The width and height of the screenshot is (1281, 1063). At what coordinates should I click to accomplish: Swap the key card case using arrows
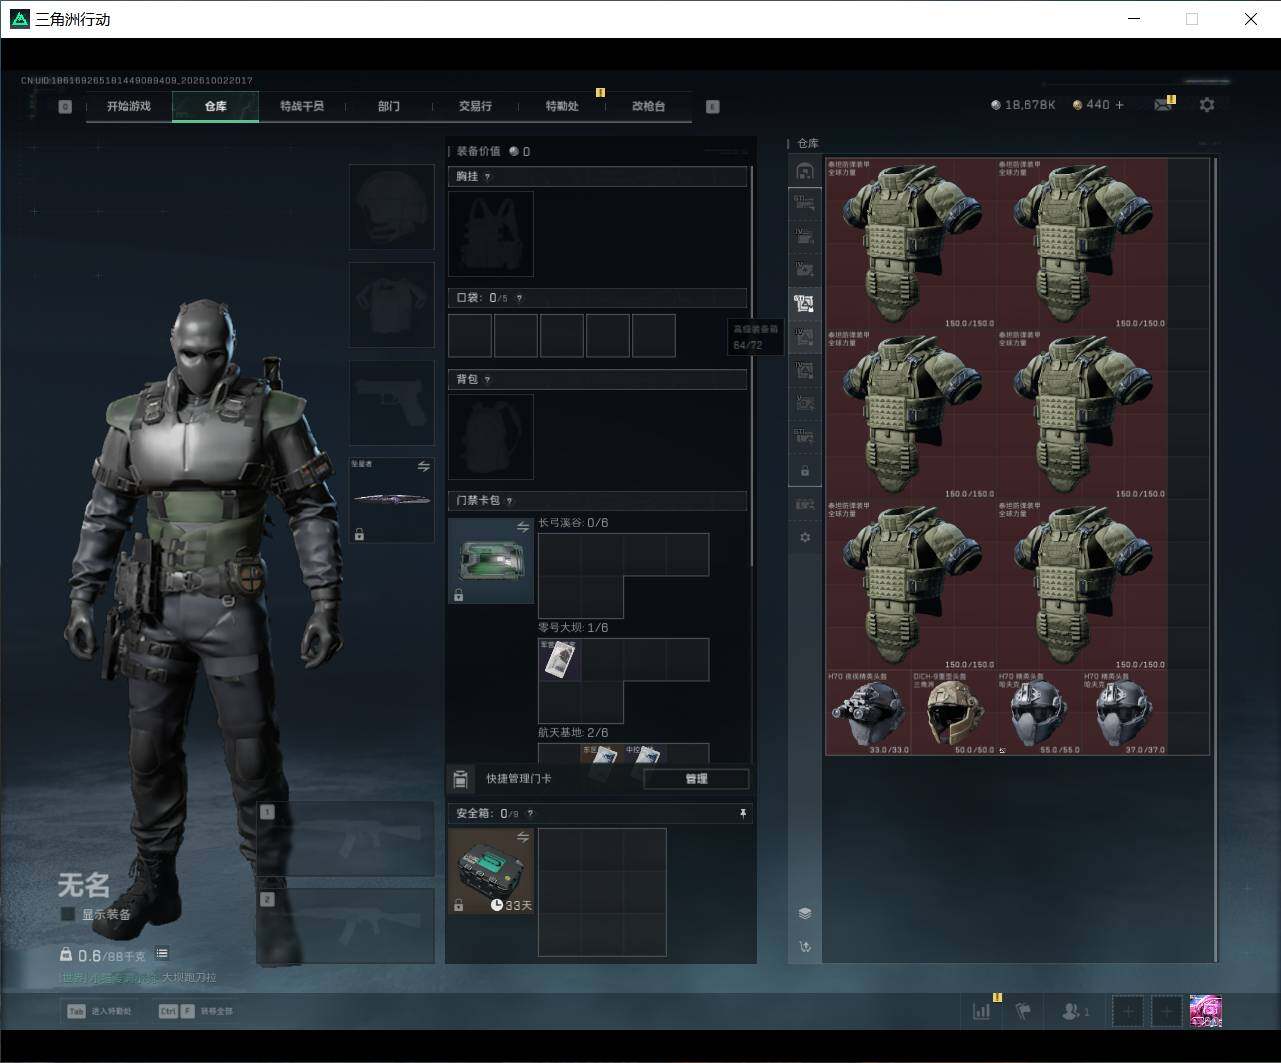coord(523,527)
